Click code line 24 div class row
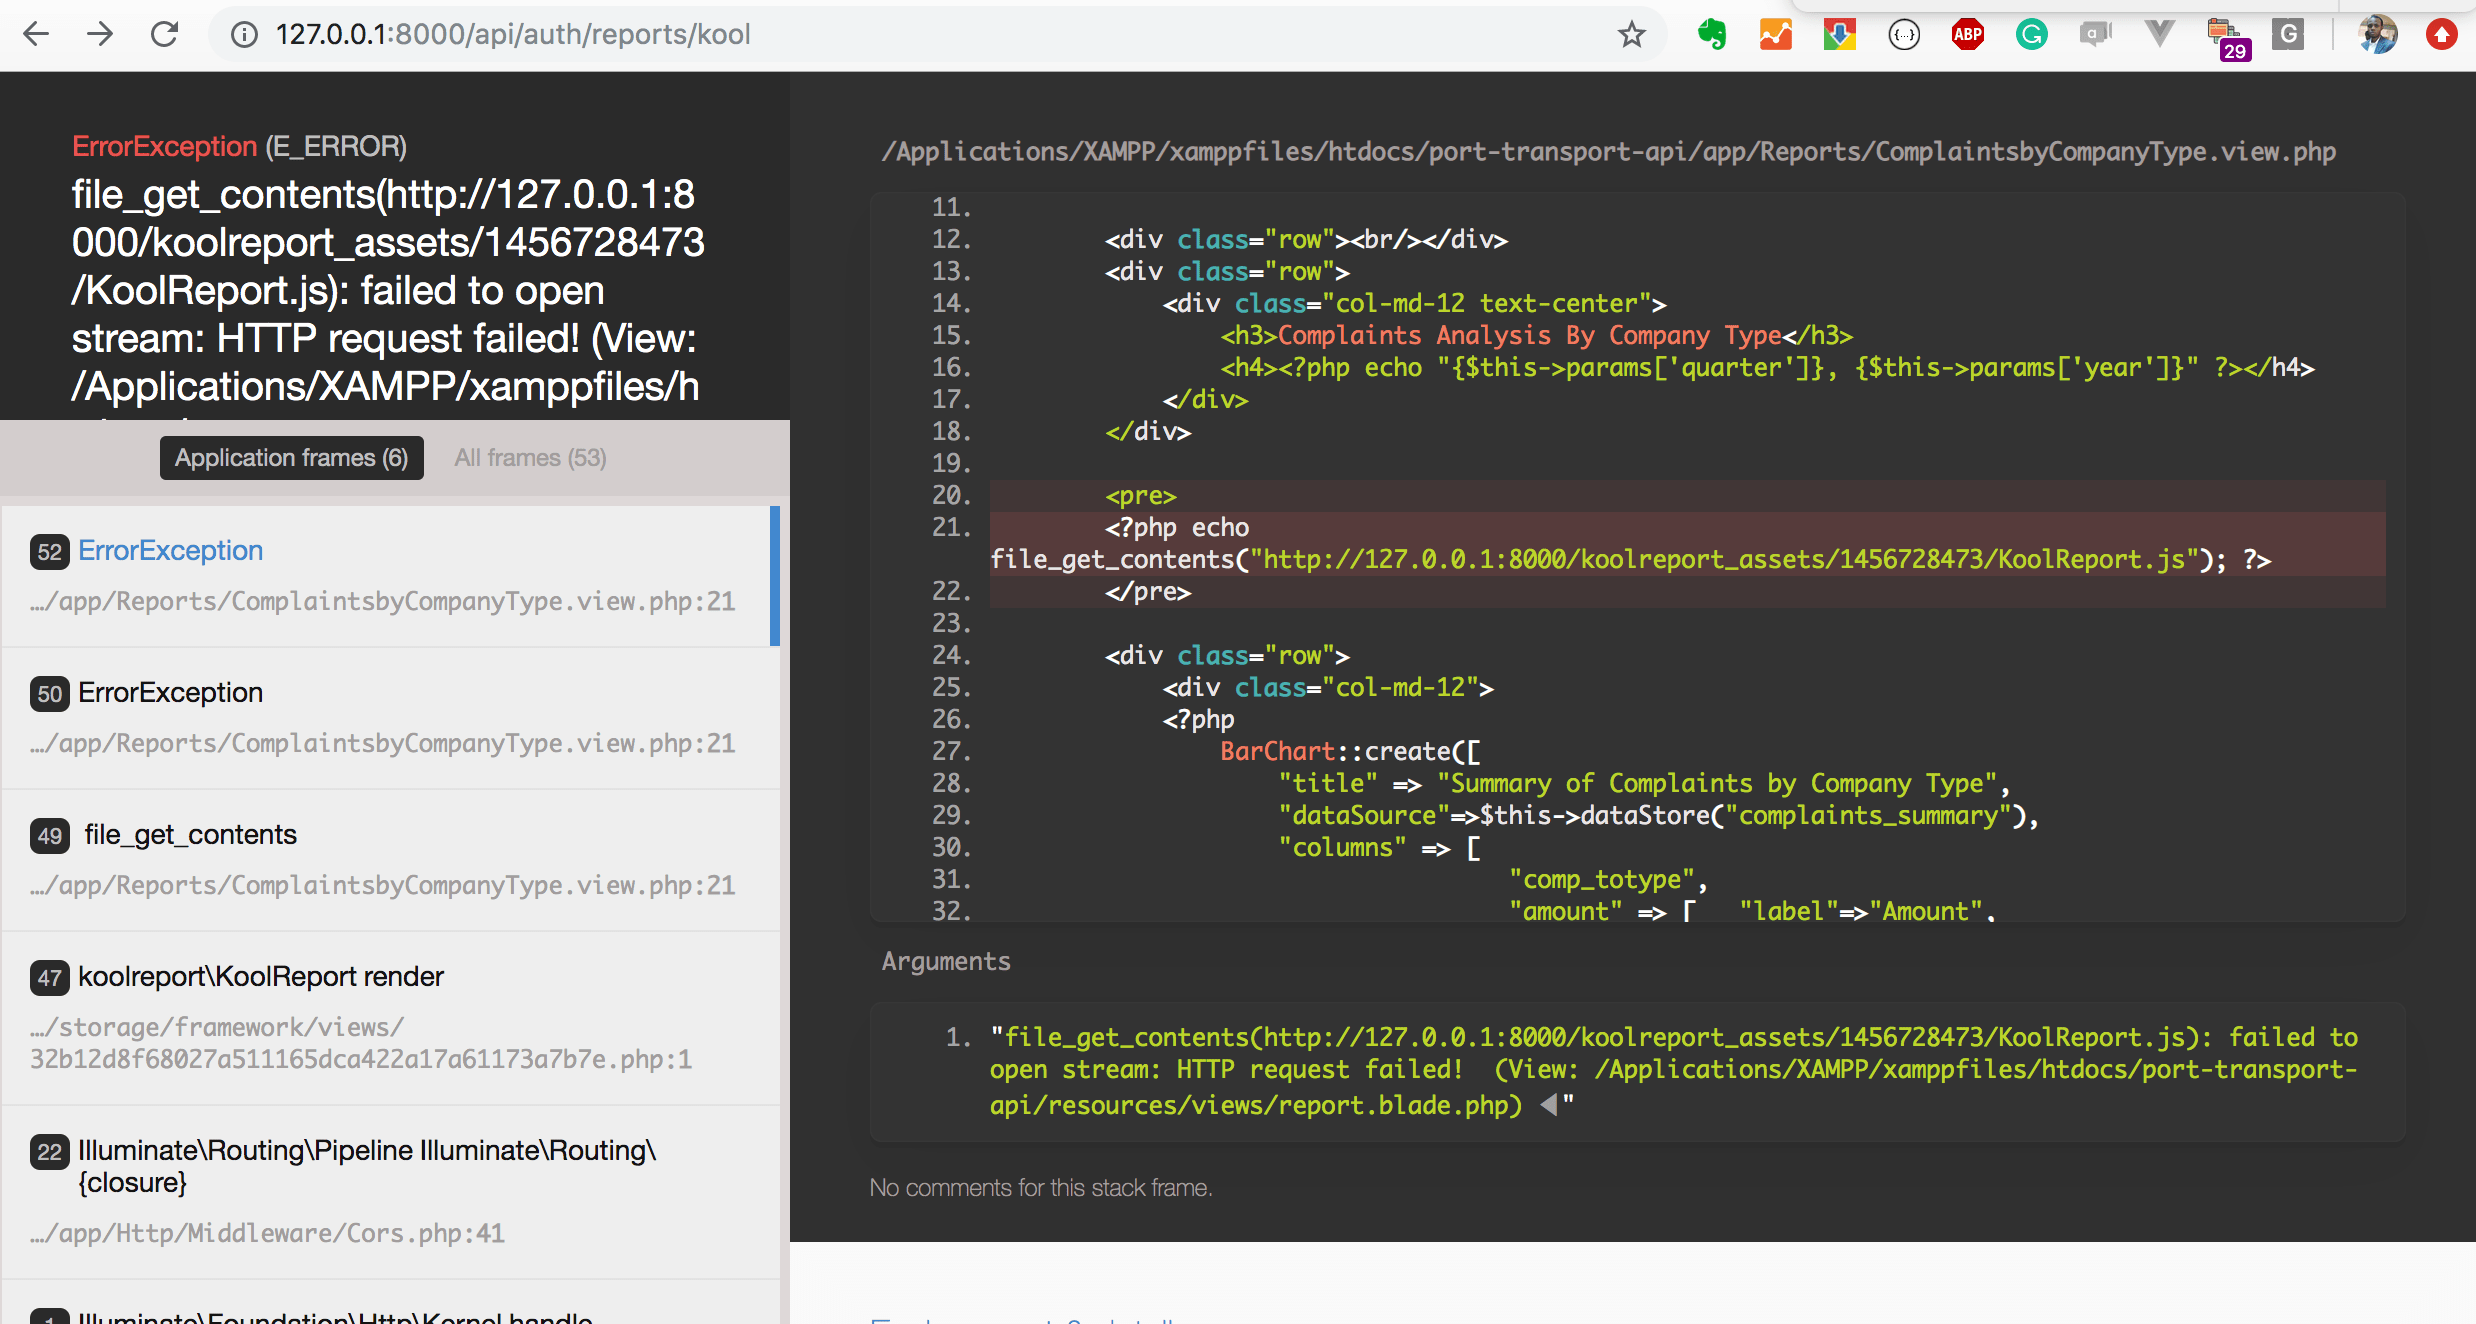Screen dimensions: 2476x1324 click(1227, 655)
